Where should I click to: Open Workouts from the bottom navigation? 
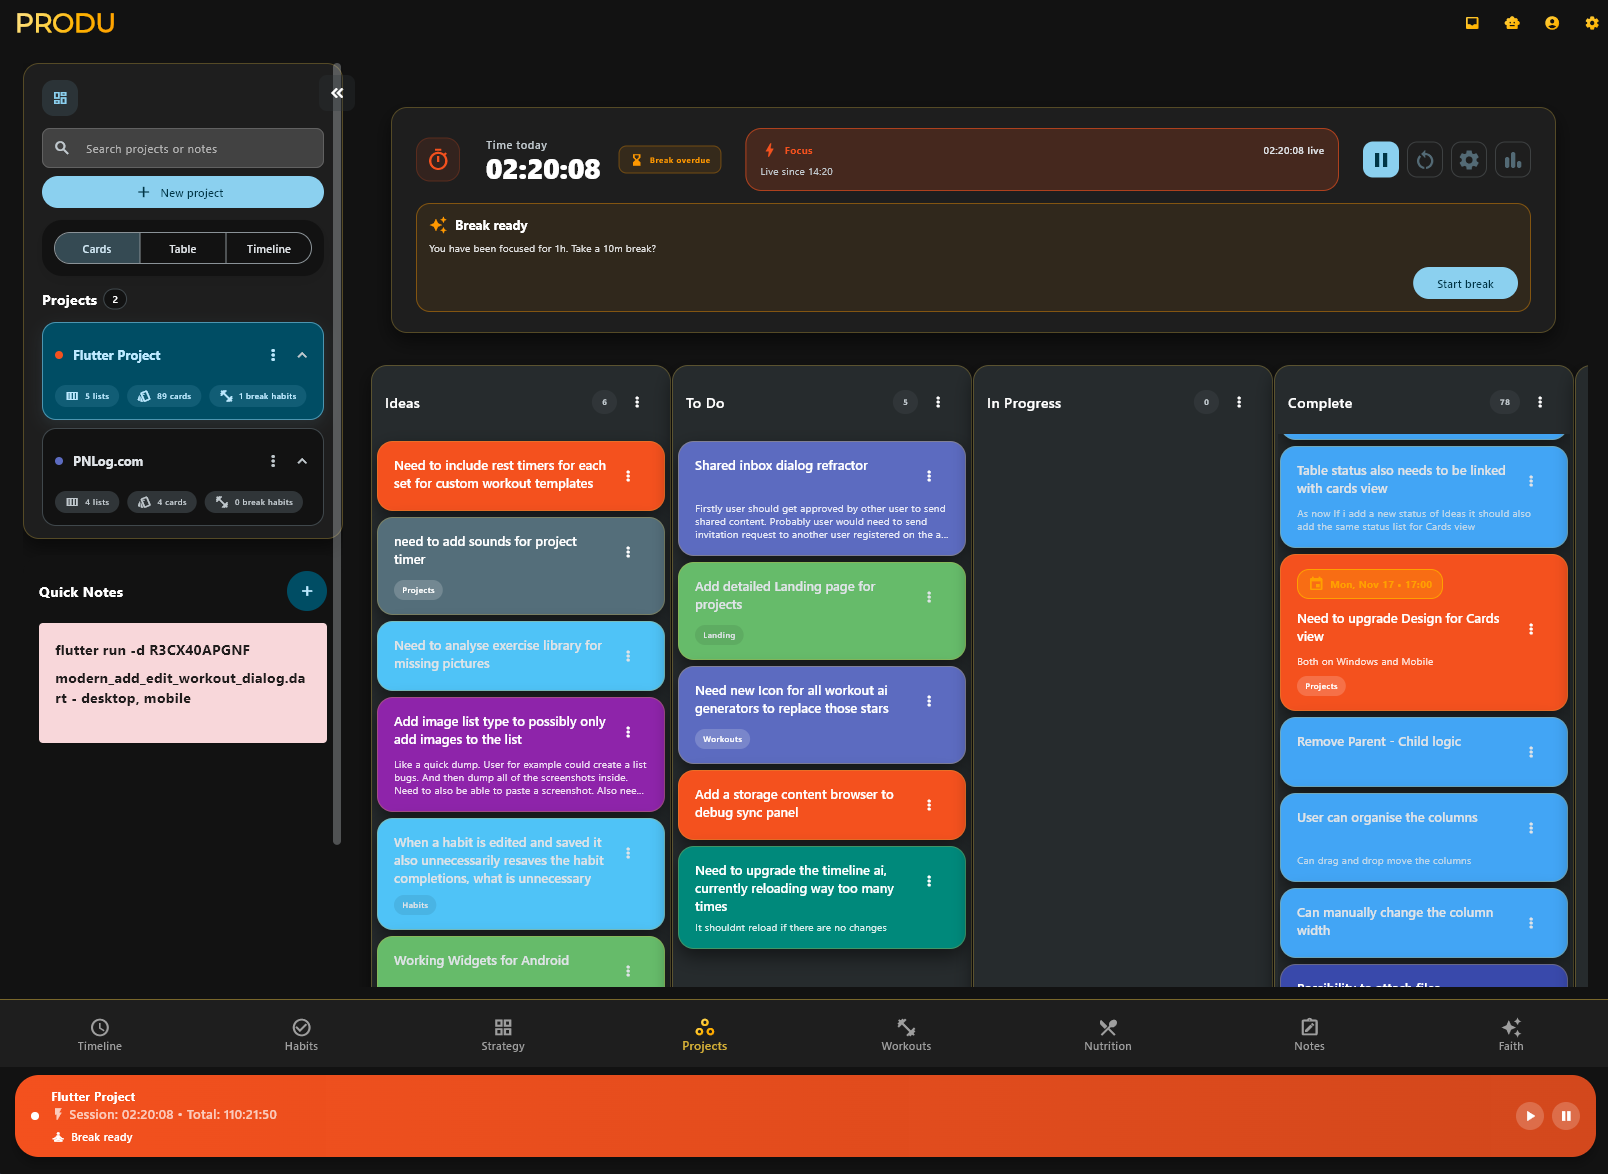click(906, 1033)
